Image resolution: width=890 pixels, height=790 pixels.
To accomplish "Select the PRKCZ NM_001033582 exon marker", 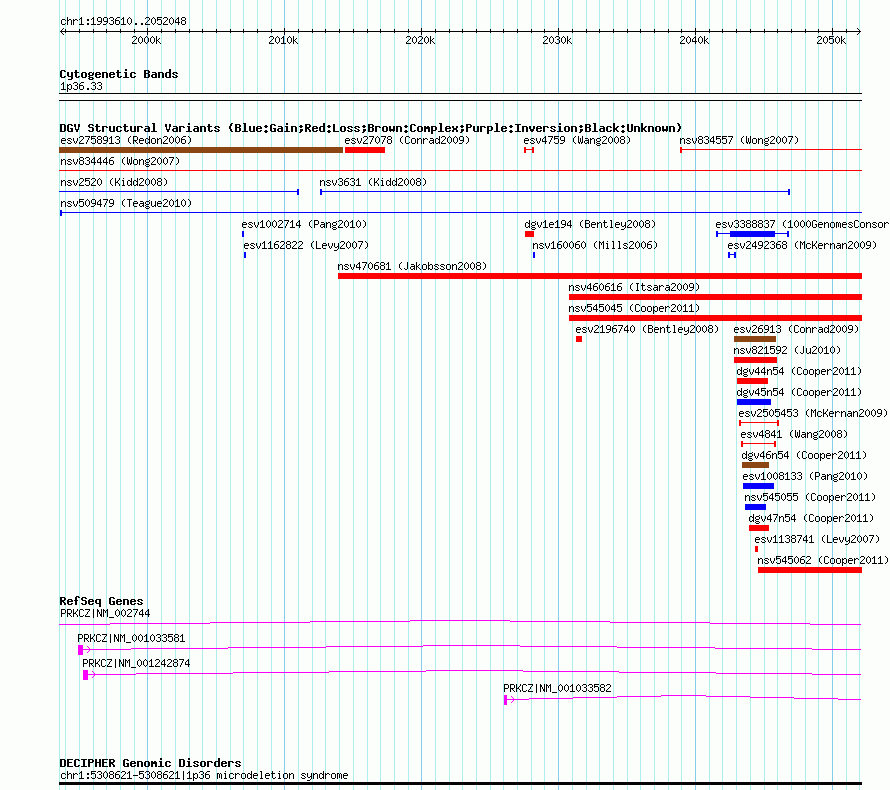I will click(506, 700).
